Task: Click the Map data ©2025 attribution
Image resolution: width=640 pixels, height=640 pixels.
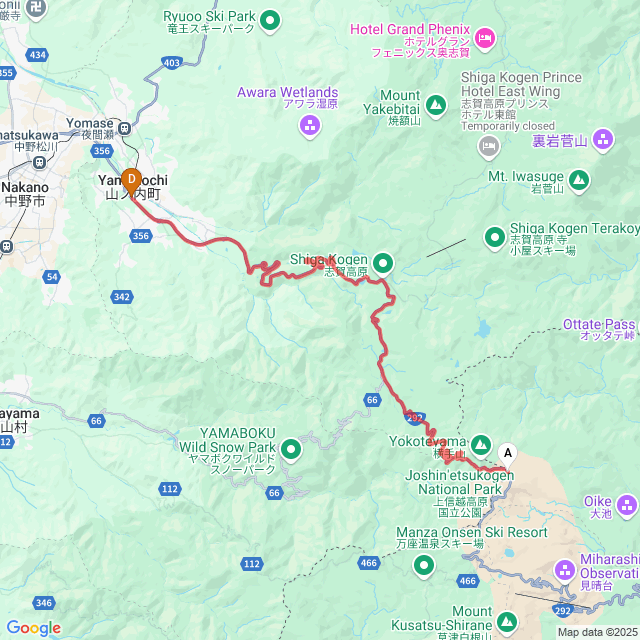Action: [x=598, y=633]
